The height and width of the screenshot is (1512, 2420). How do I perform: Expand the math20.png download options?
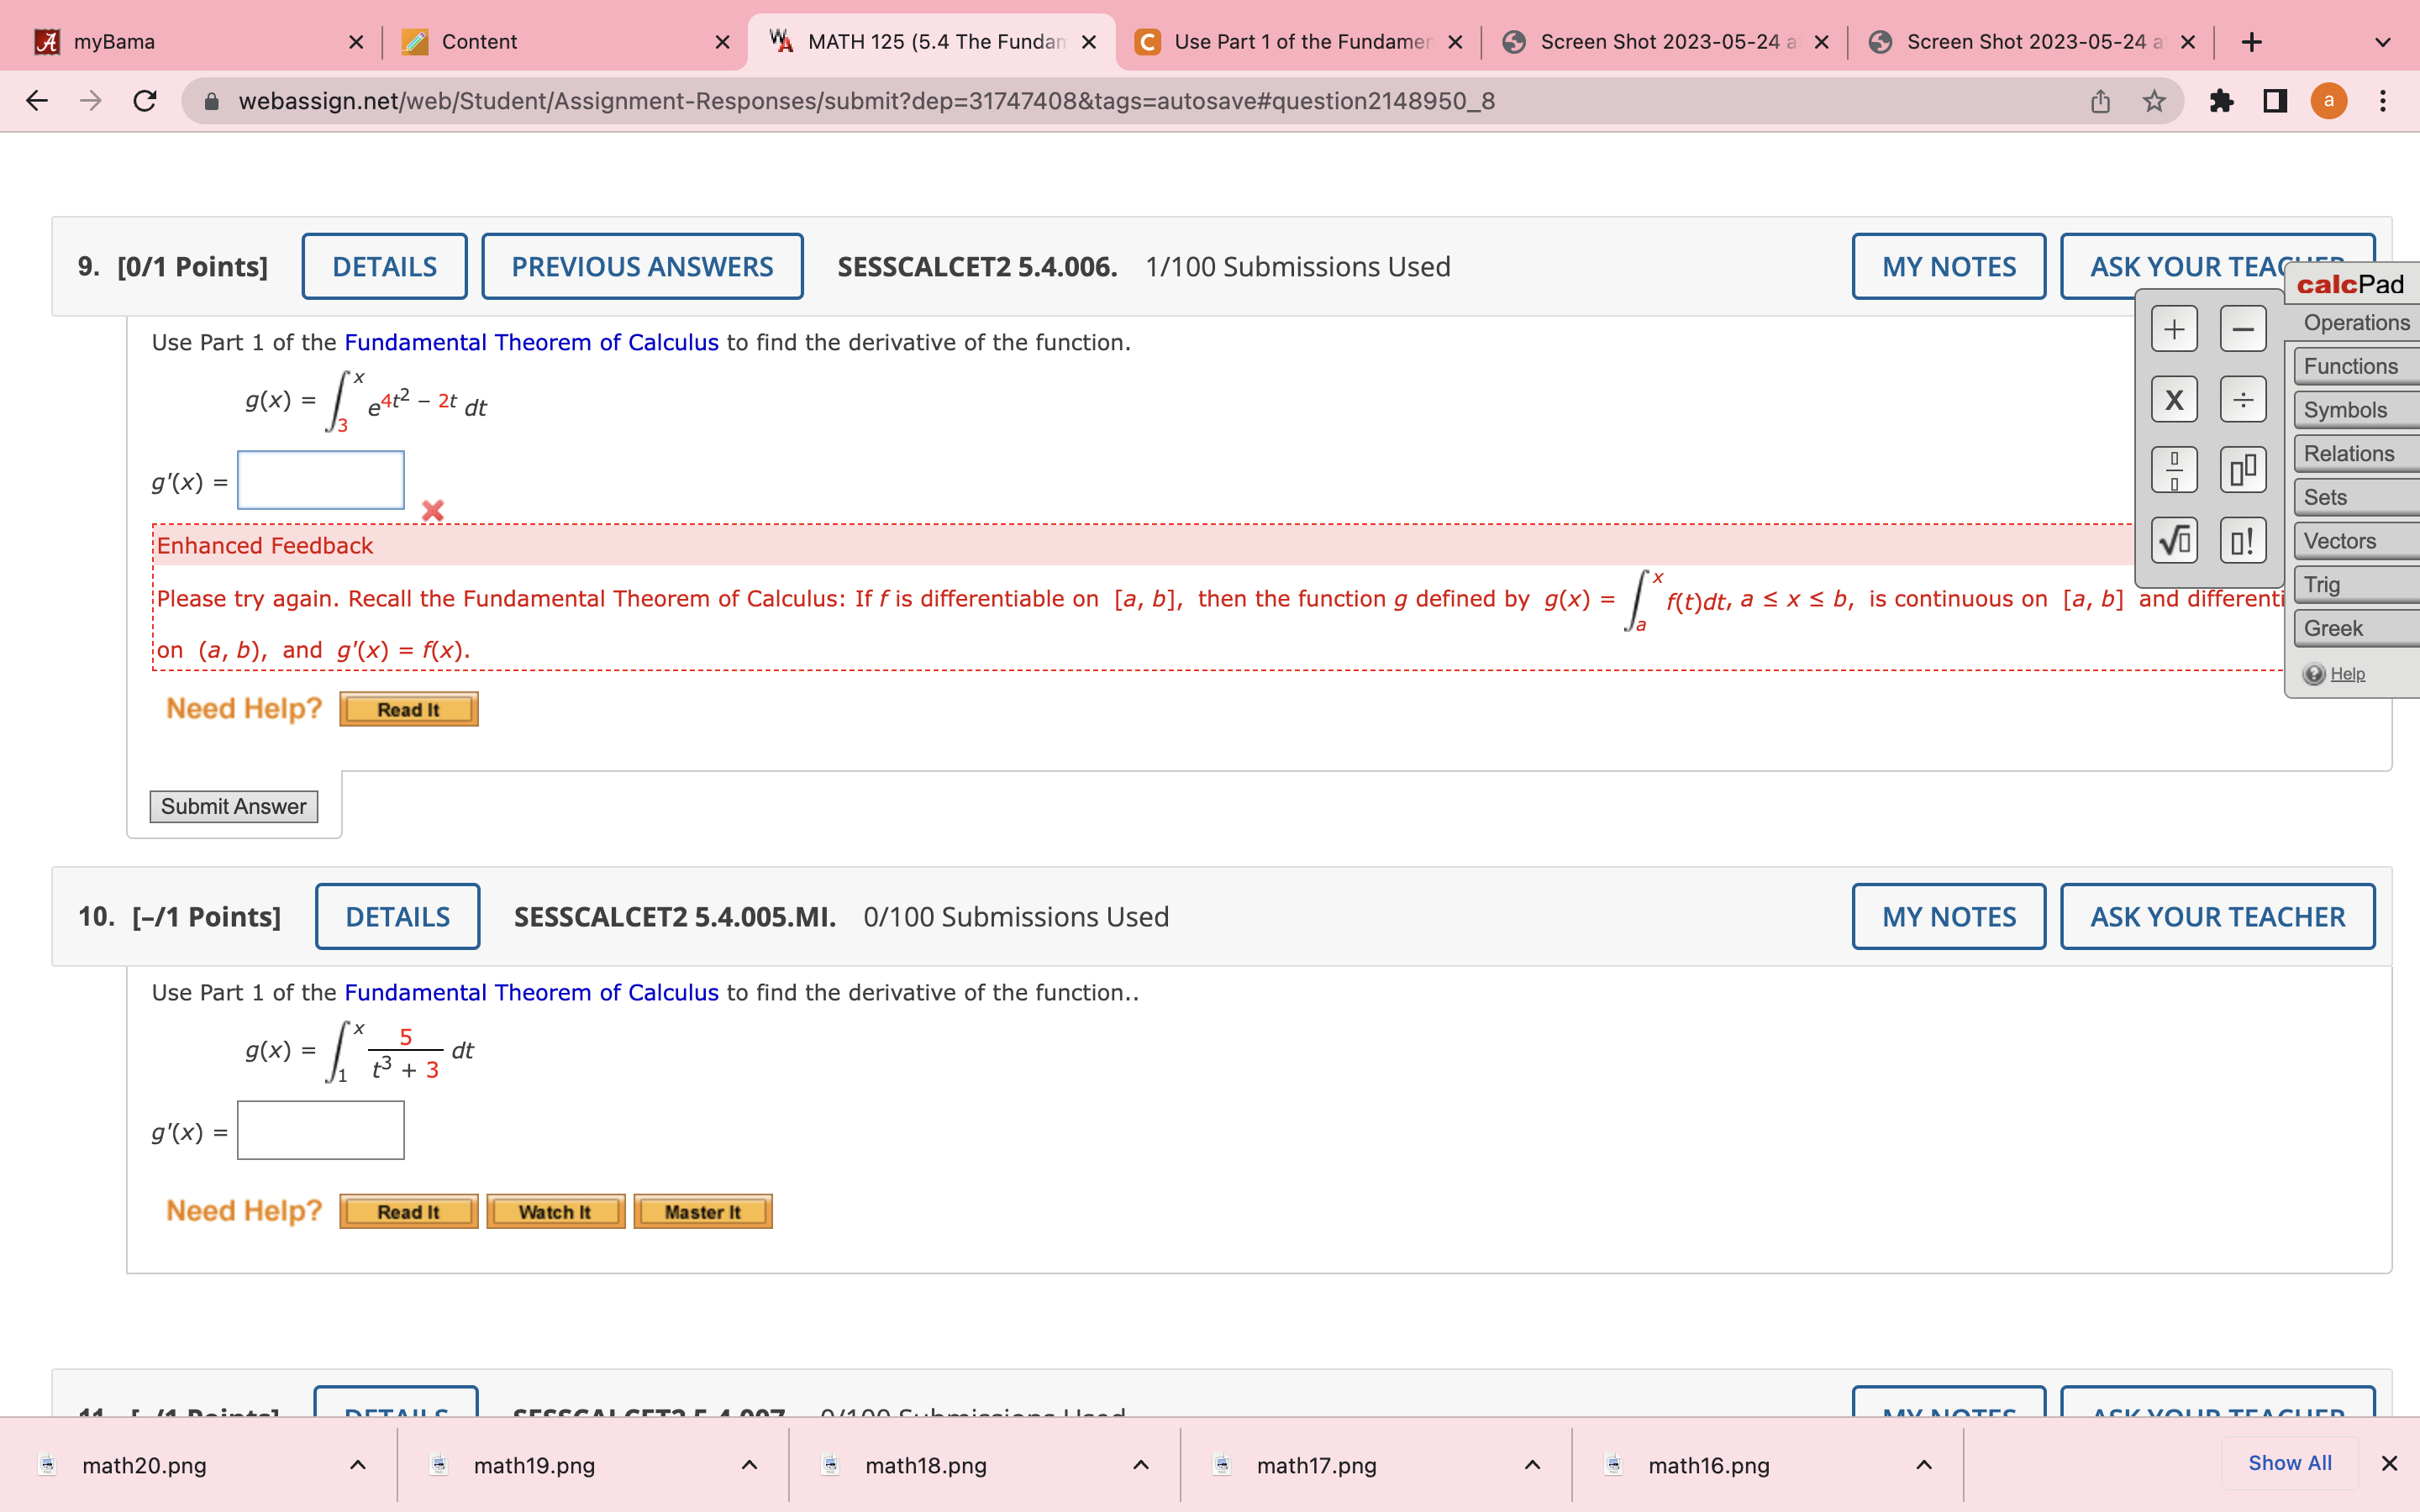(358, 1465)
